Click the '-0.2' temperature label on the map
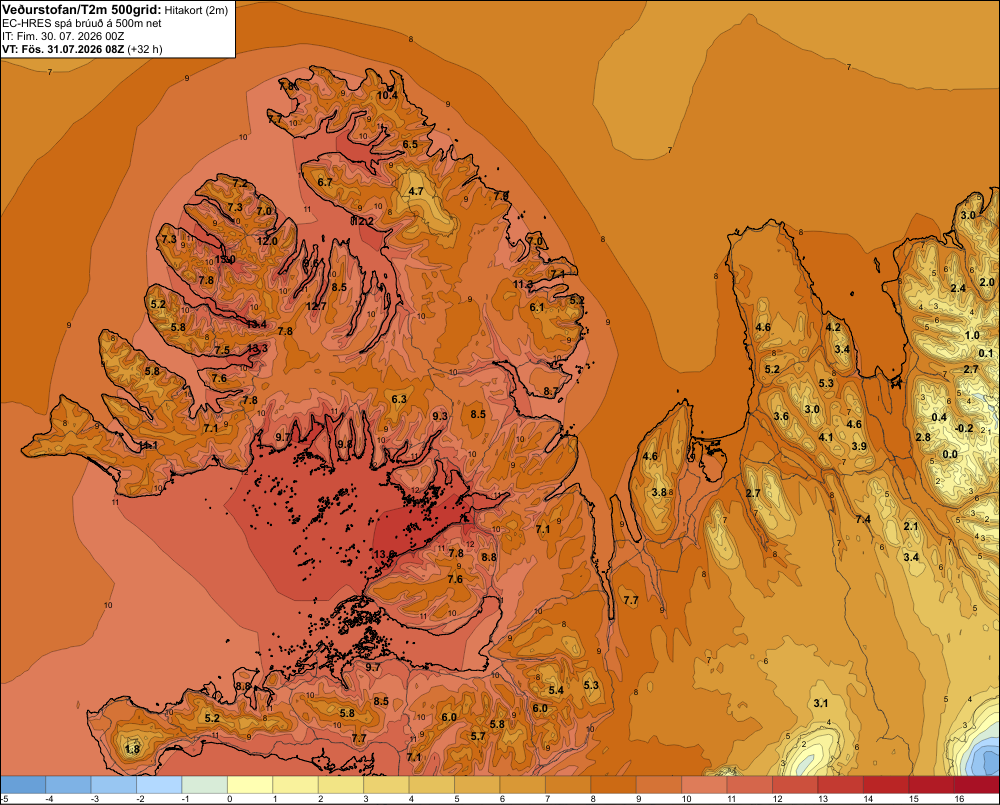 [965, 428]
